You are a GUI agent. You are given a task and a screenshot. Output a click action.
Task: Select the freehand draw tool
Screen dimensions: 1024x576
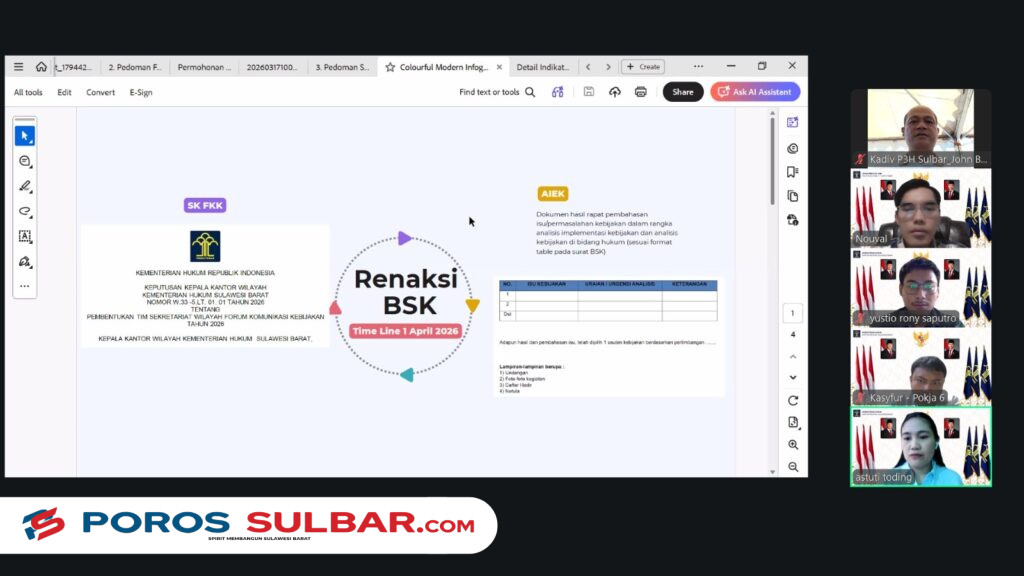[x=24, y=212]
